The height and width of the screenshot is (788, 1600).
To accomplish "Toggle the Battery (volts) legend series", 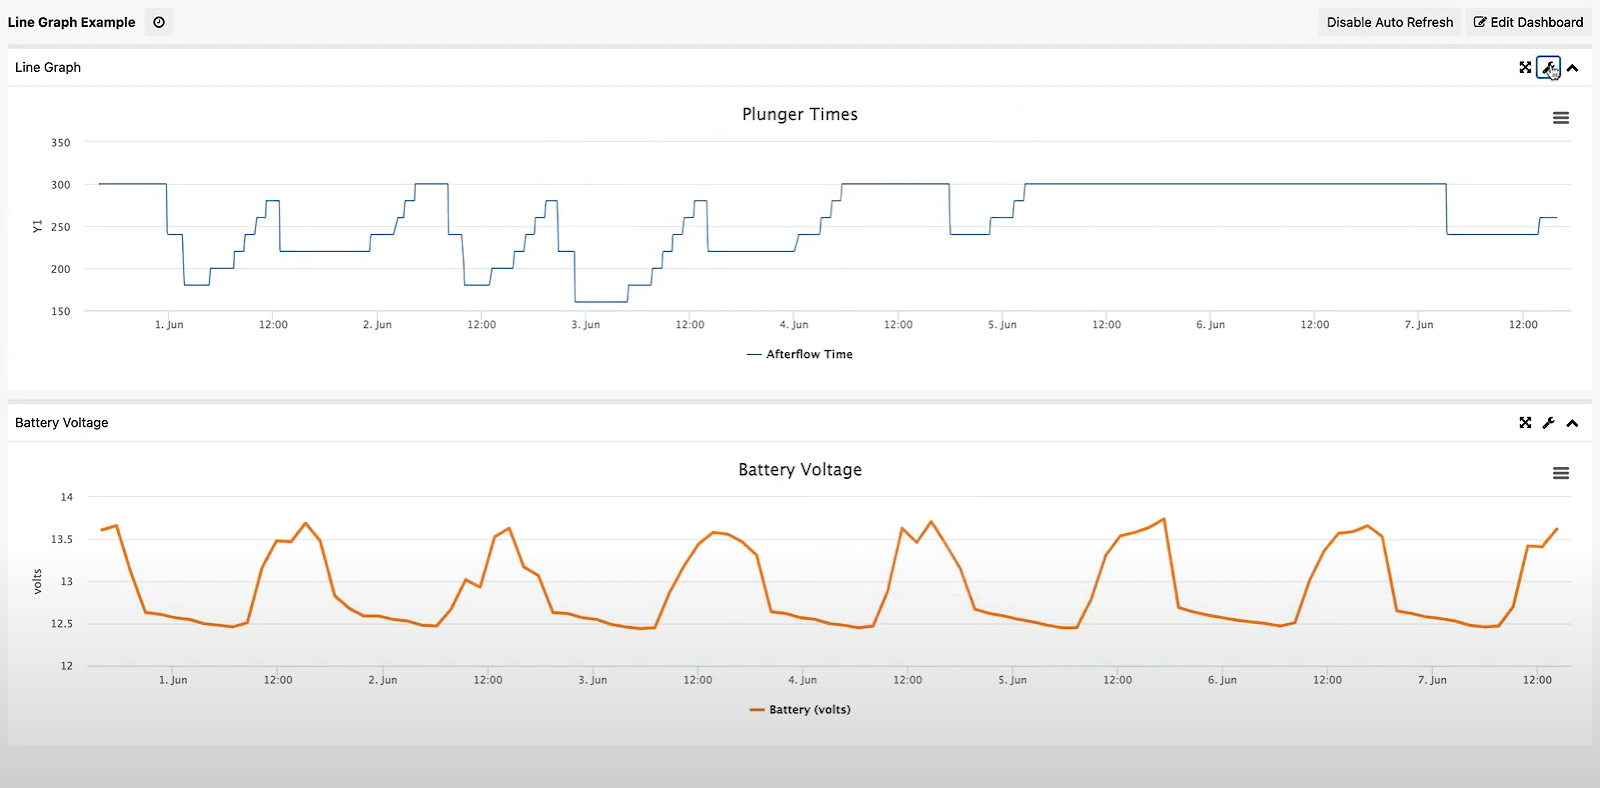I will [x=800, y=709].
